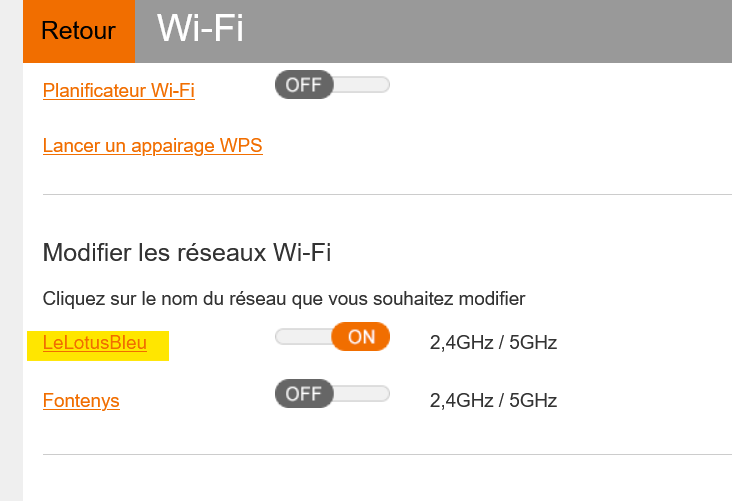Click the ON label on the orange switch
732x501 pixels.
pos(361,337)
